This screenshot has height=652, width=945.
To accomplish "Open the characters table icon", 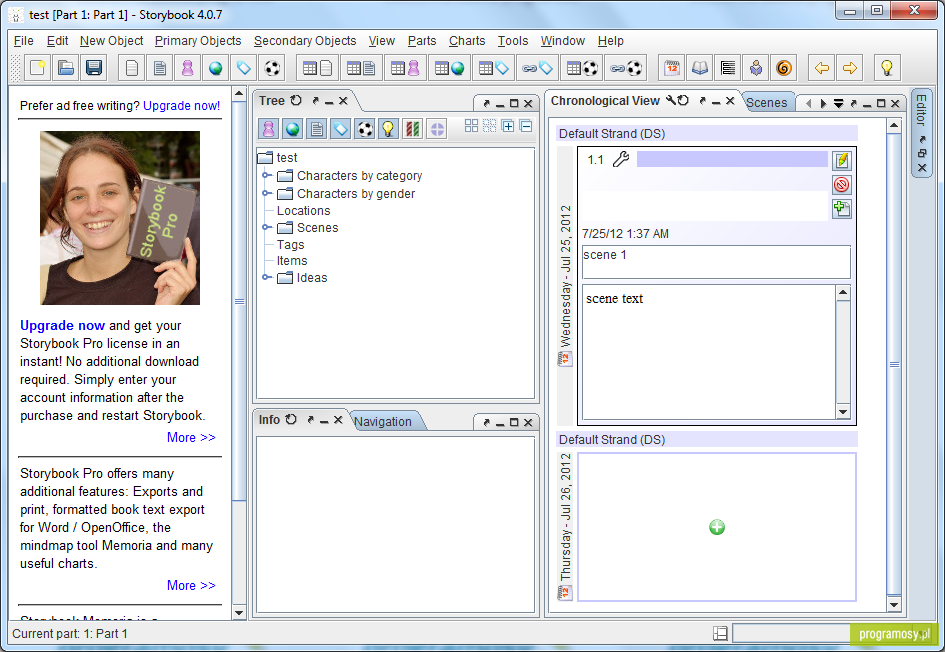I will (x=405, y=68).
